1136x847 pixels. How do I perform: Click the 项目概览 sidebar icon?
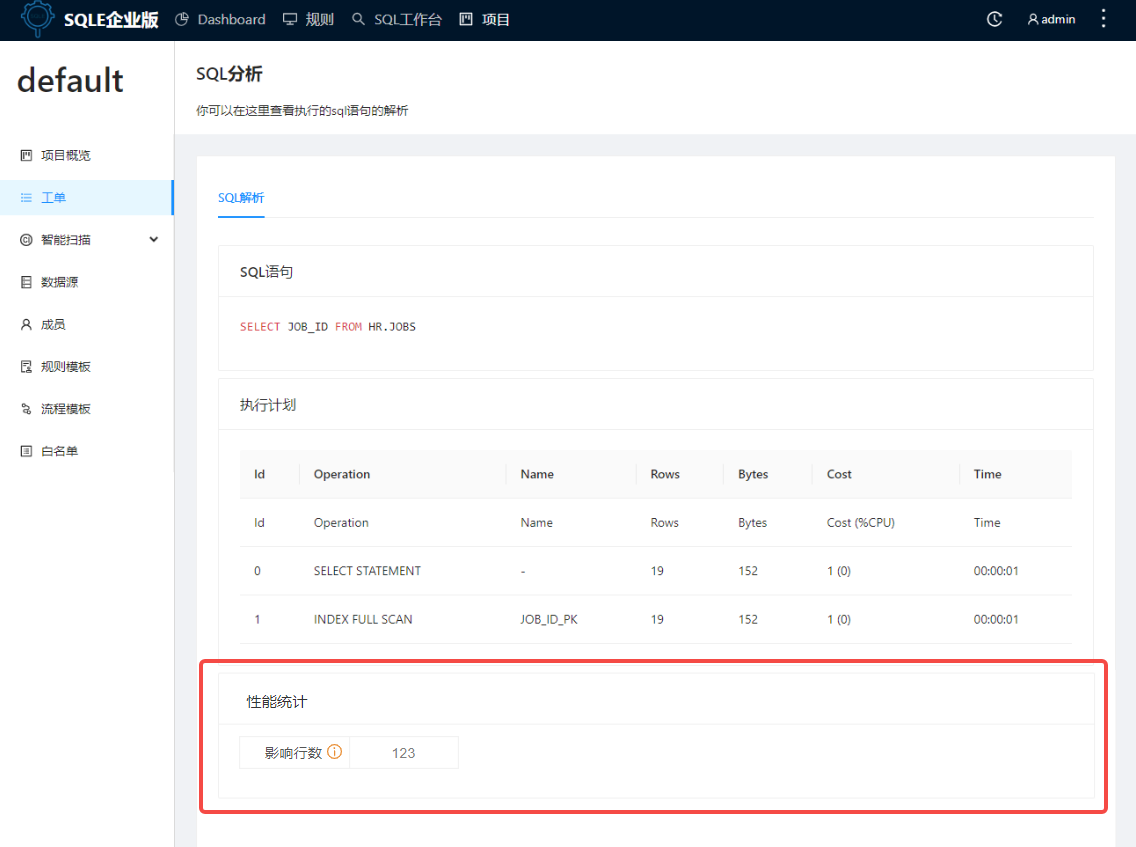tap(26, 155)
